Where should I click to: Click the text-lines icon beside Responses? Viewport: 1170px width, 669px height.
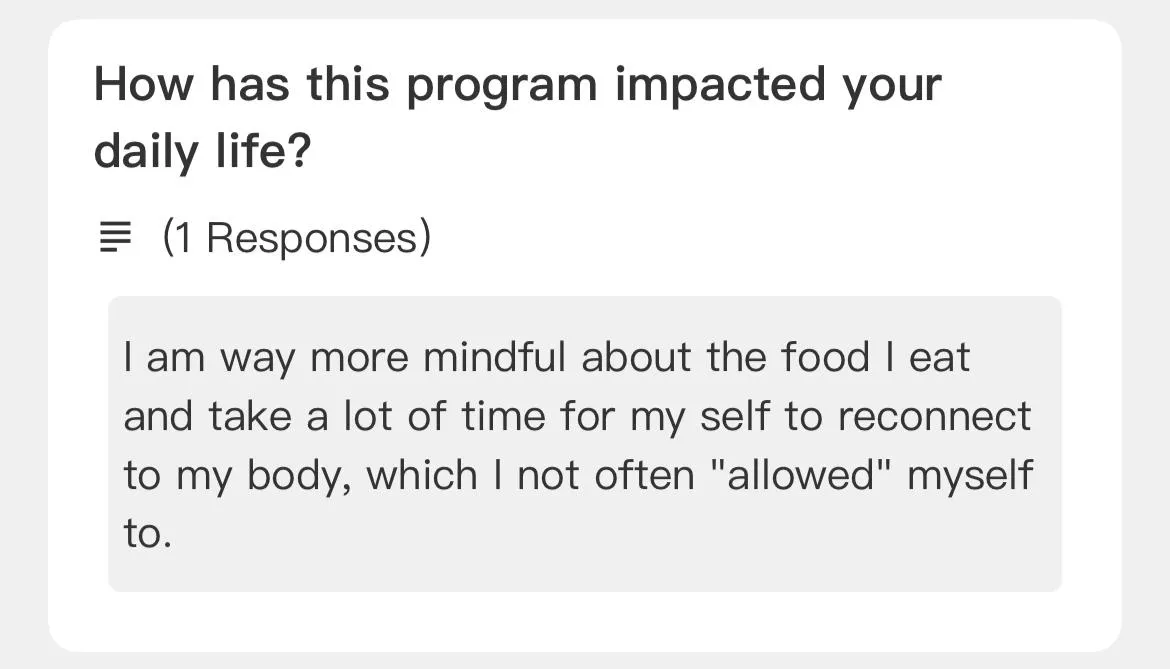point(115,237)
